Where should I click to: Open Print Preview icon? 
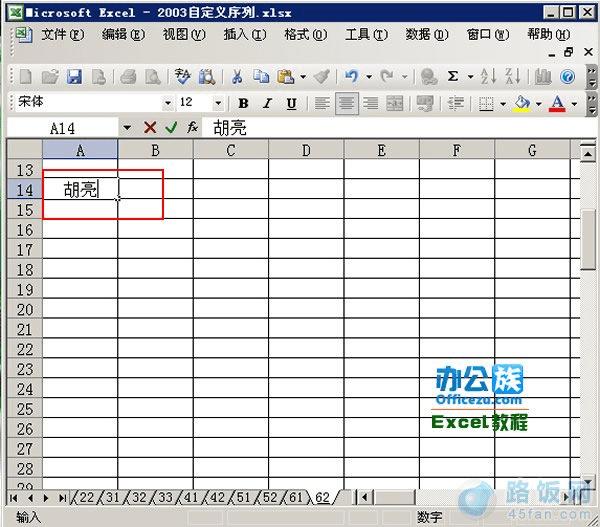[153, 77]
